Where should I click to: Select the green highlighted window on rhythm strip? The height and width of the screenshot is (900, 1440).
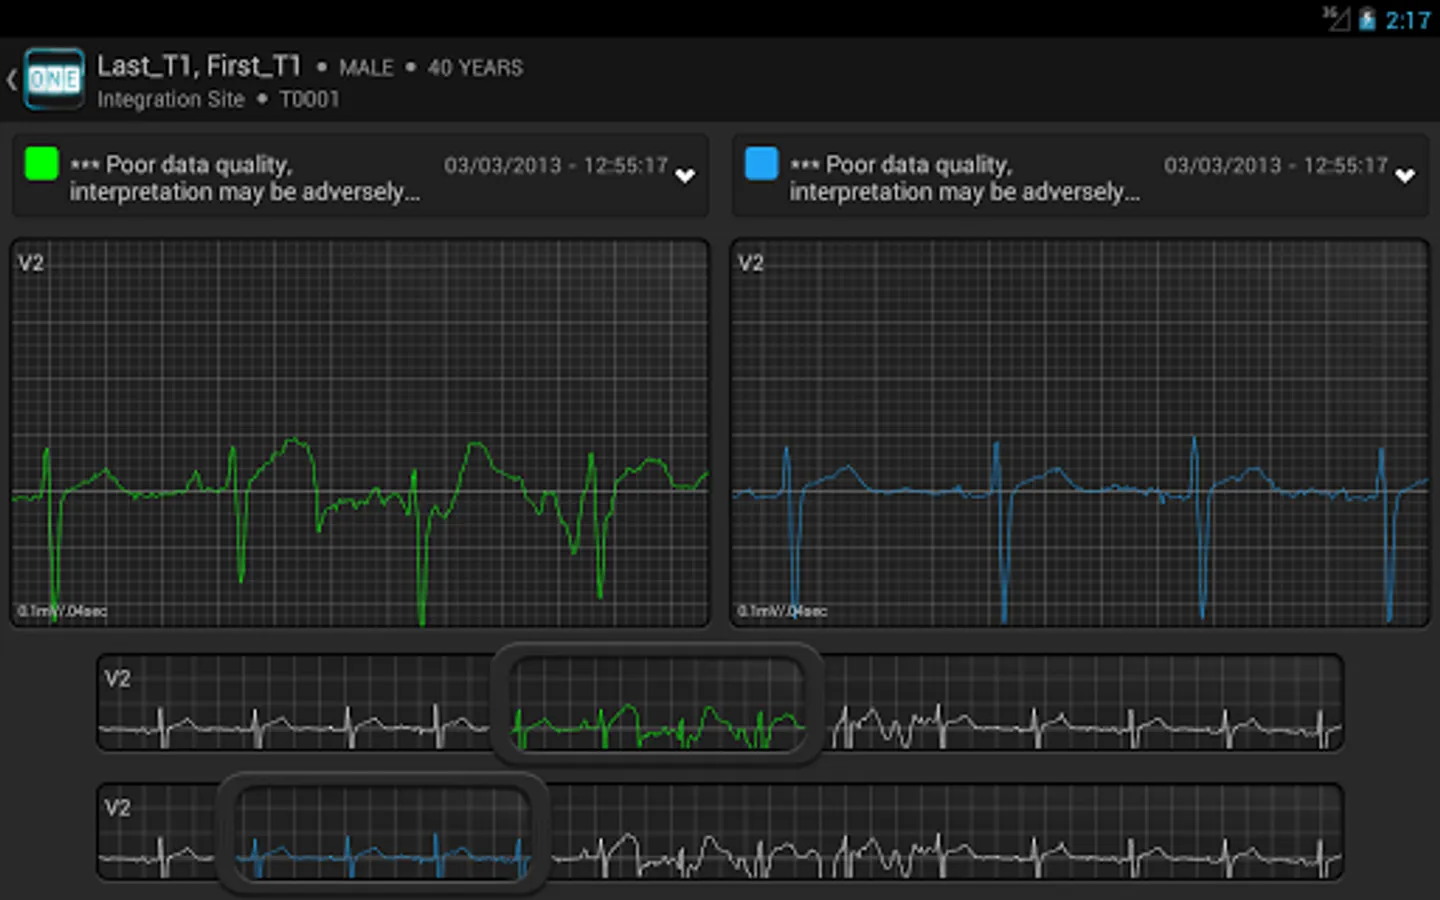click(x=657, y=704)
